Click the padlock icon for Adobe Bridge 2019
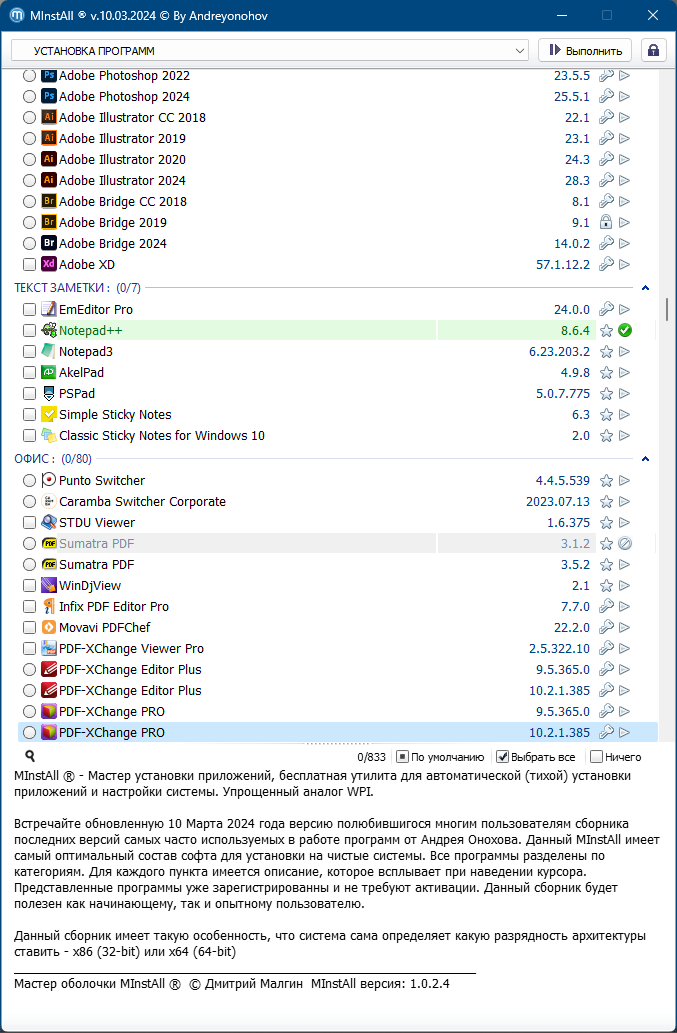 pos(606,223)
